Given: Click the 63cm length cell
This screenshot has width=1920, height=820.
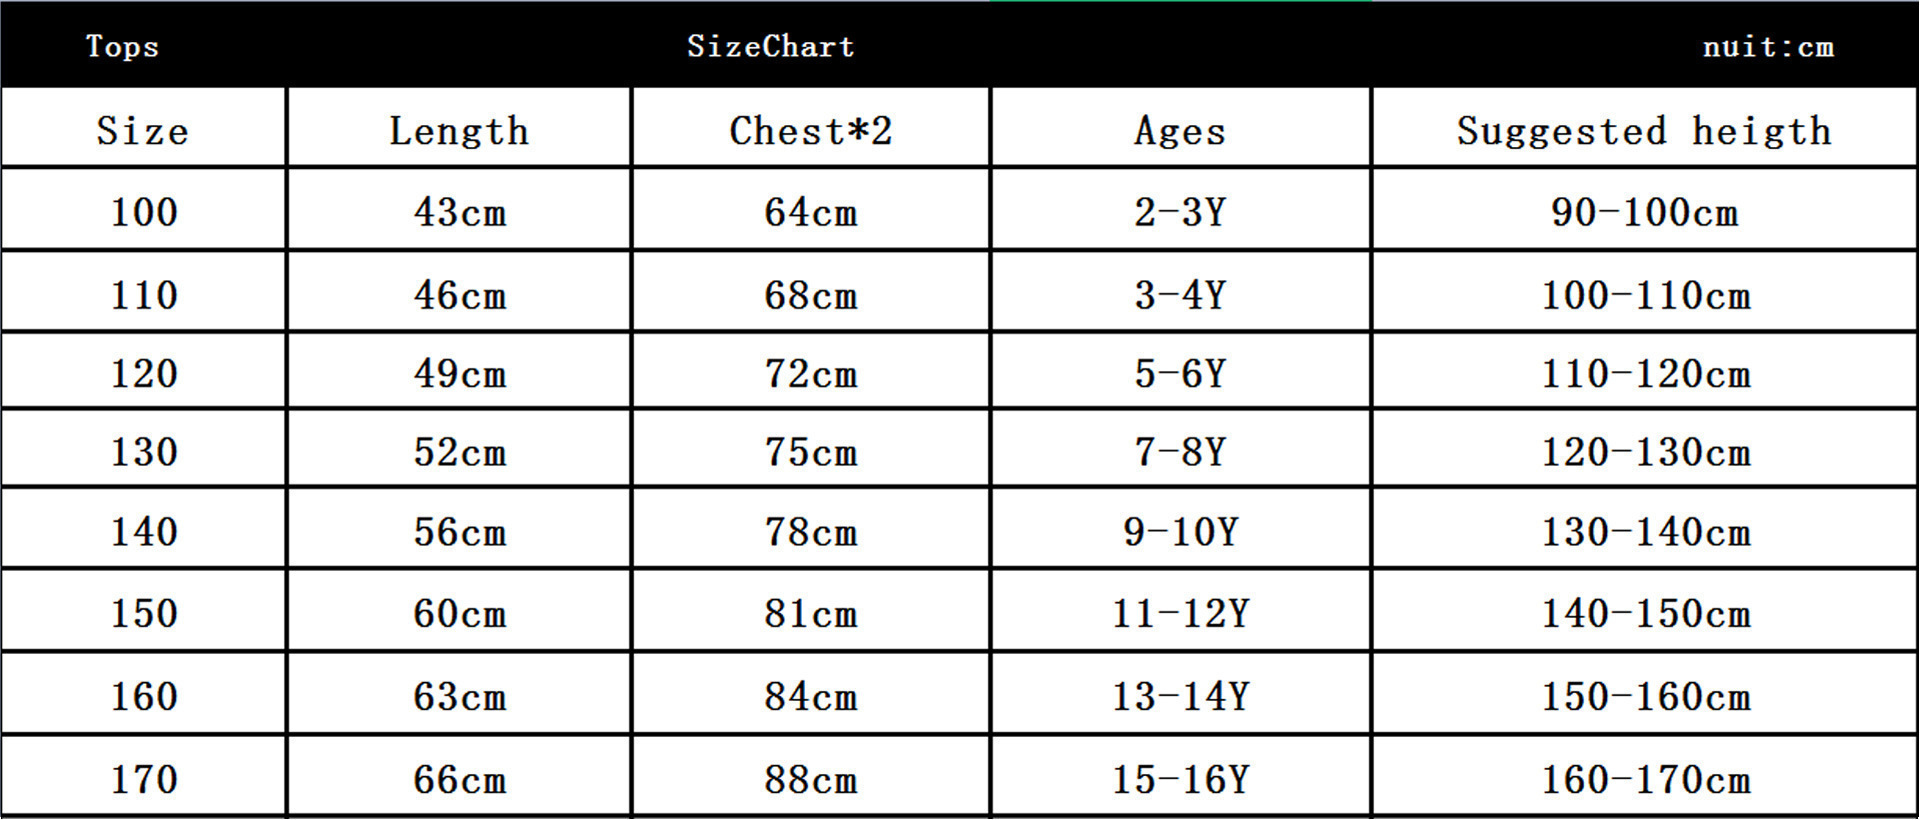Looking at the screenshot, I should point(460,696).
